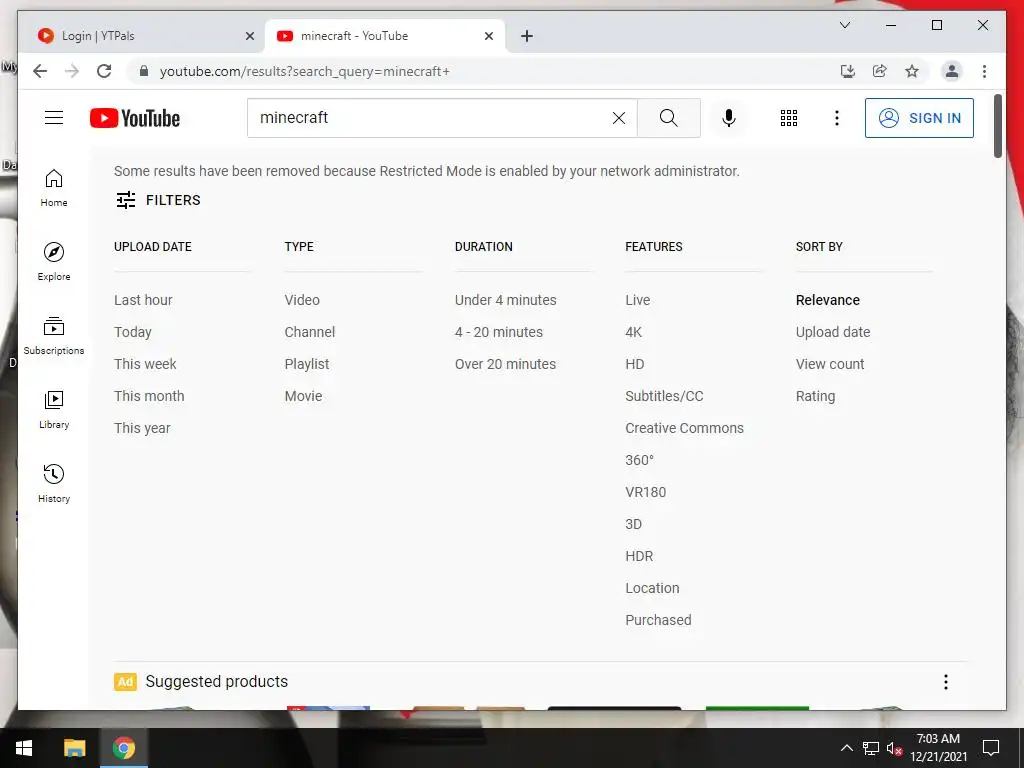1024x768 pixels.
Task: Open the YouTube hamburger guide menu
Action: (x=54, y=118)
